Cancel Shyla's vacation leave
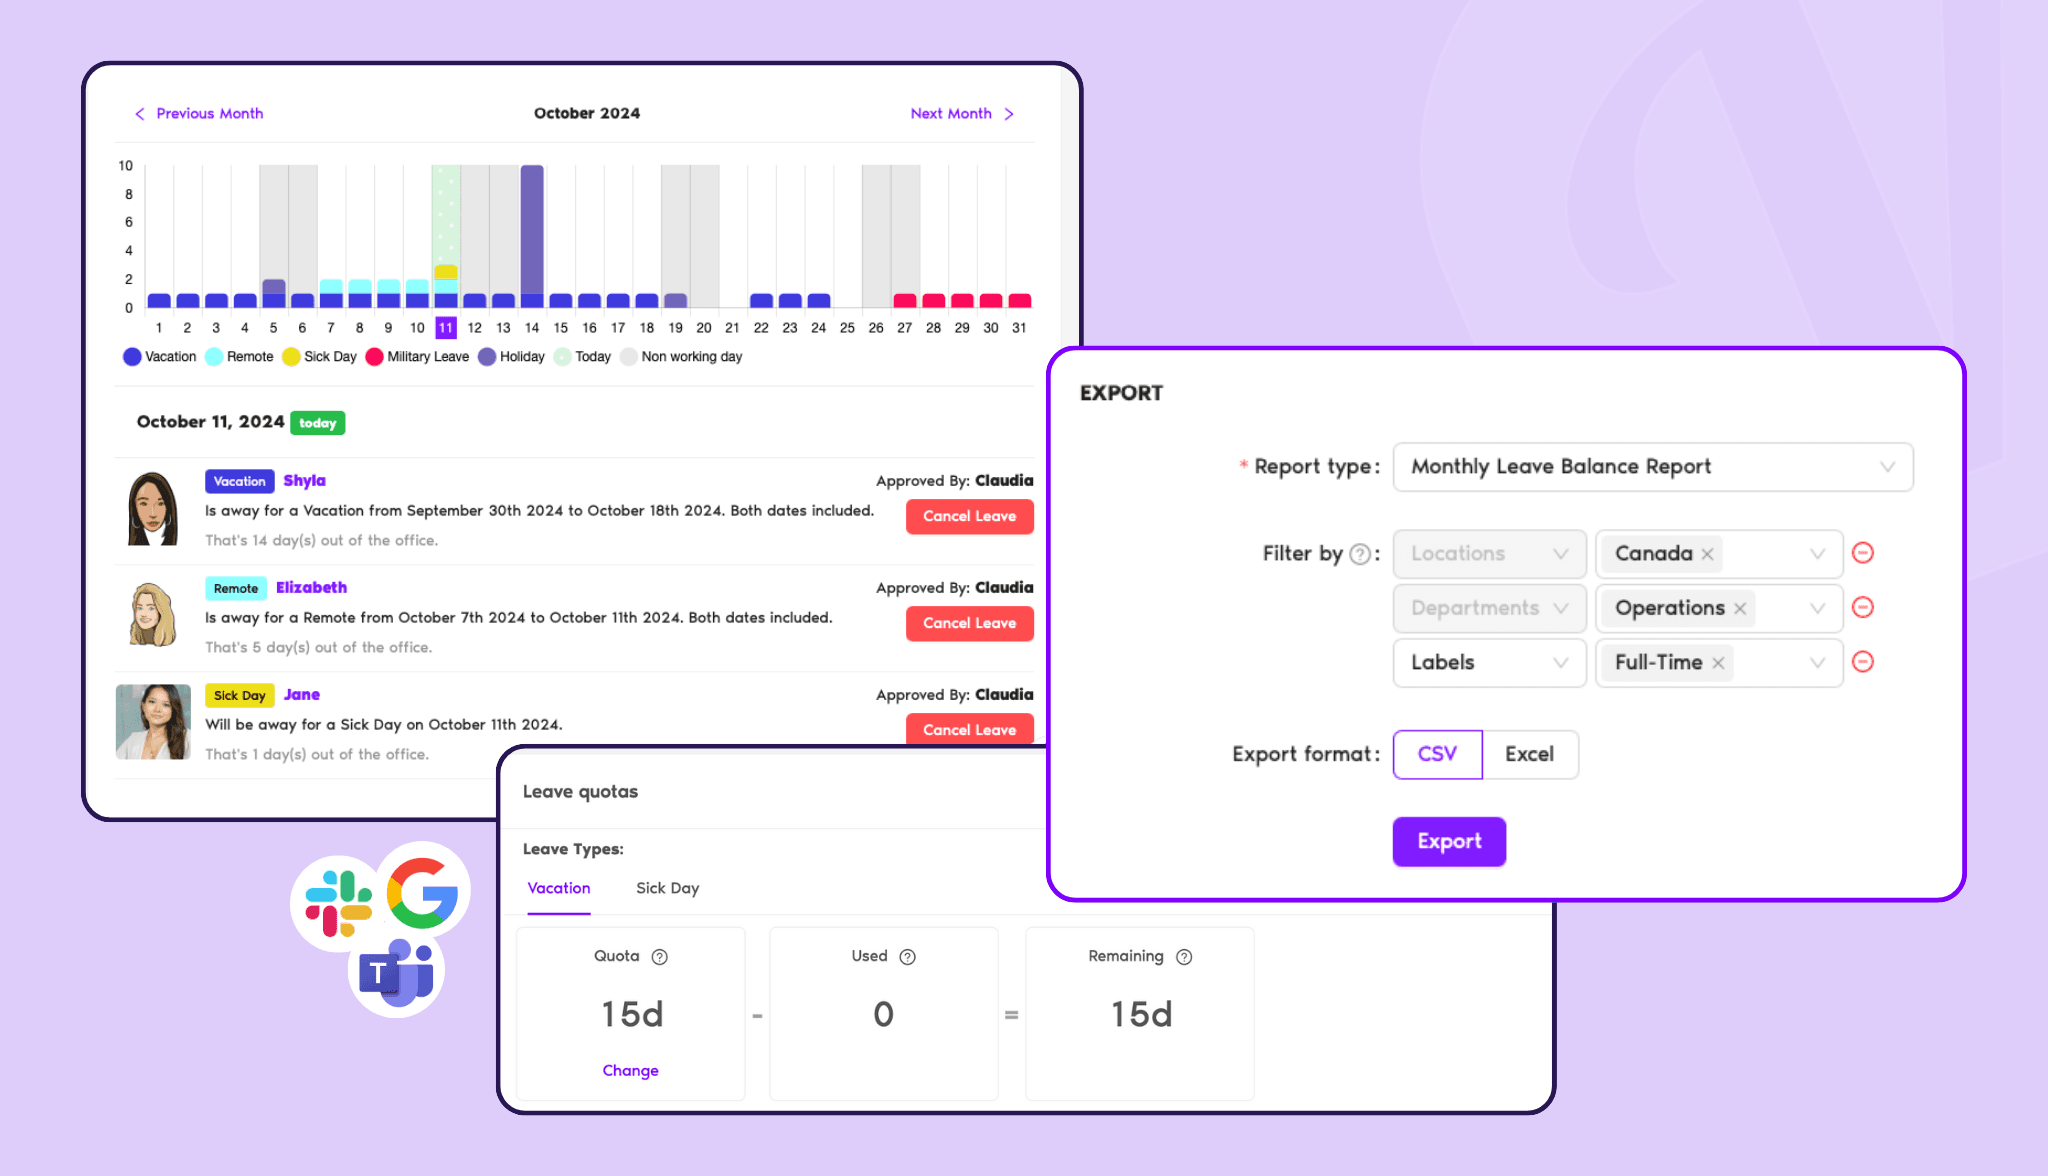 pyautogui.click(x=968, y=516)
